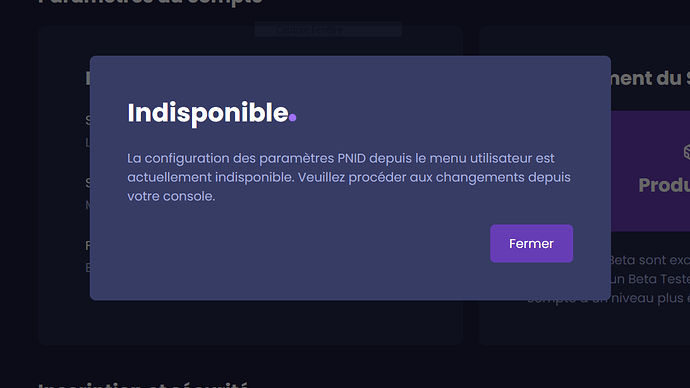This screenshot has height=388, width=690.
Task: Click 'votre console.' at the message end
Action: pyautogui.click(x=171, y=196)
